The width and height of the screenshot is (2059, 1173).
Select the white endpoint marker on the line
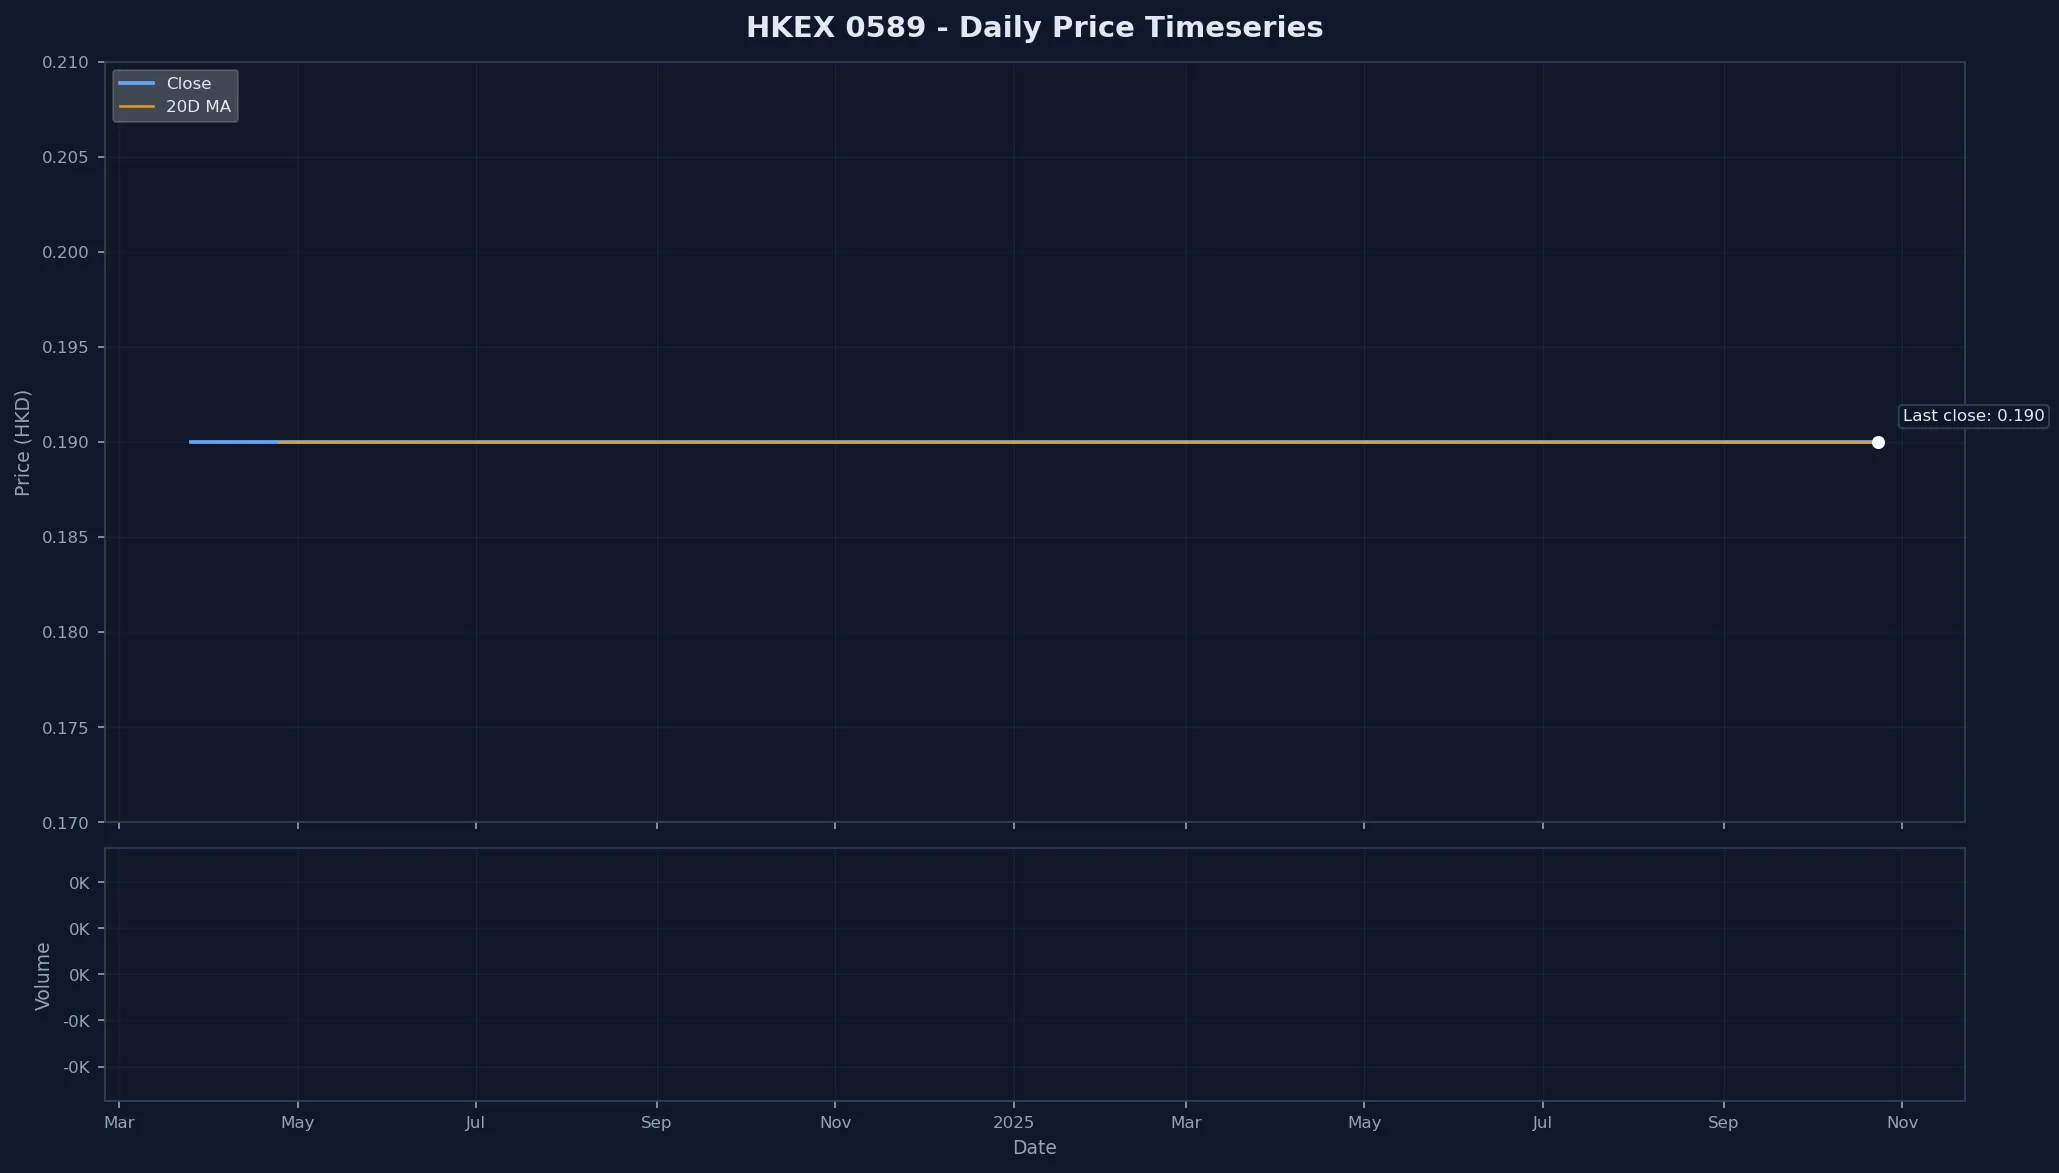1878,442
